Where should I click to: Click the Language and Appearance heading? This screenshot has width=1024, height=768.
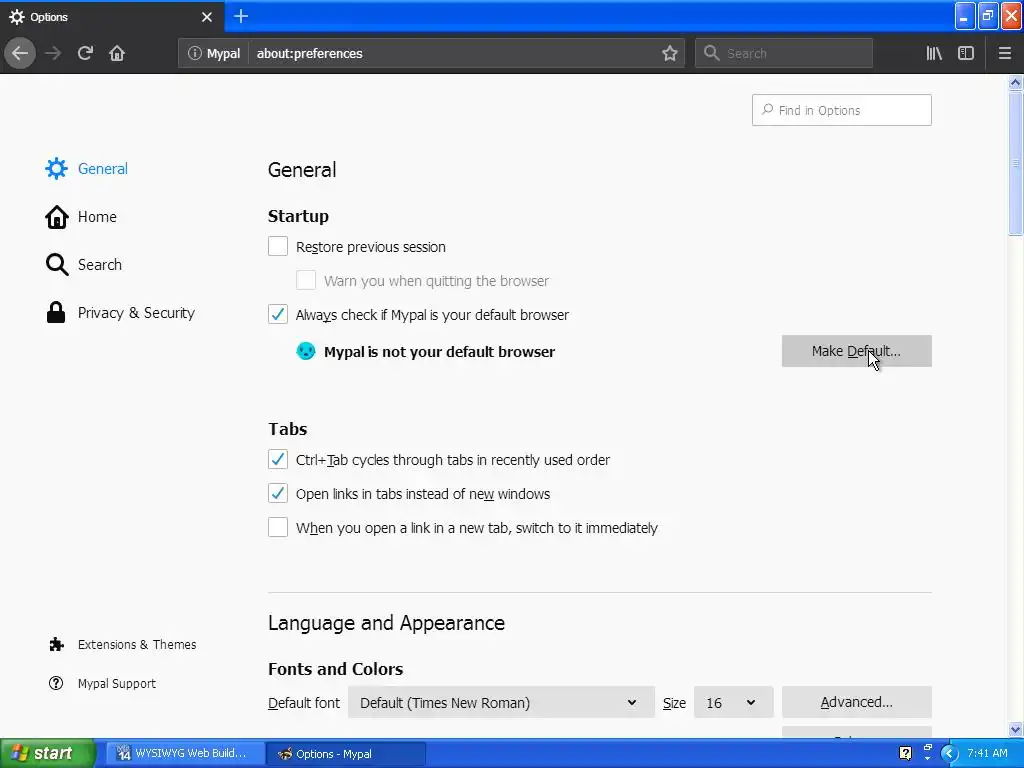(x=387, y=623)
